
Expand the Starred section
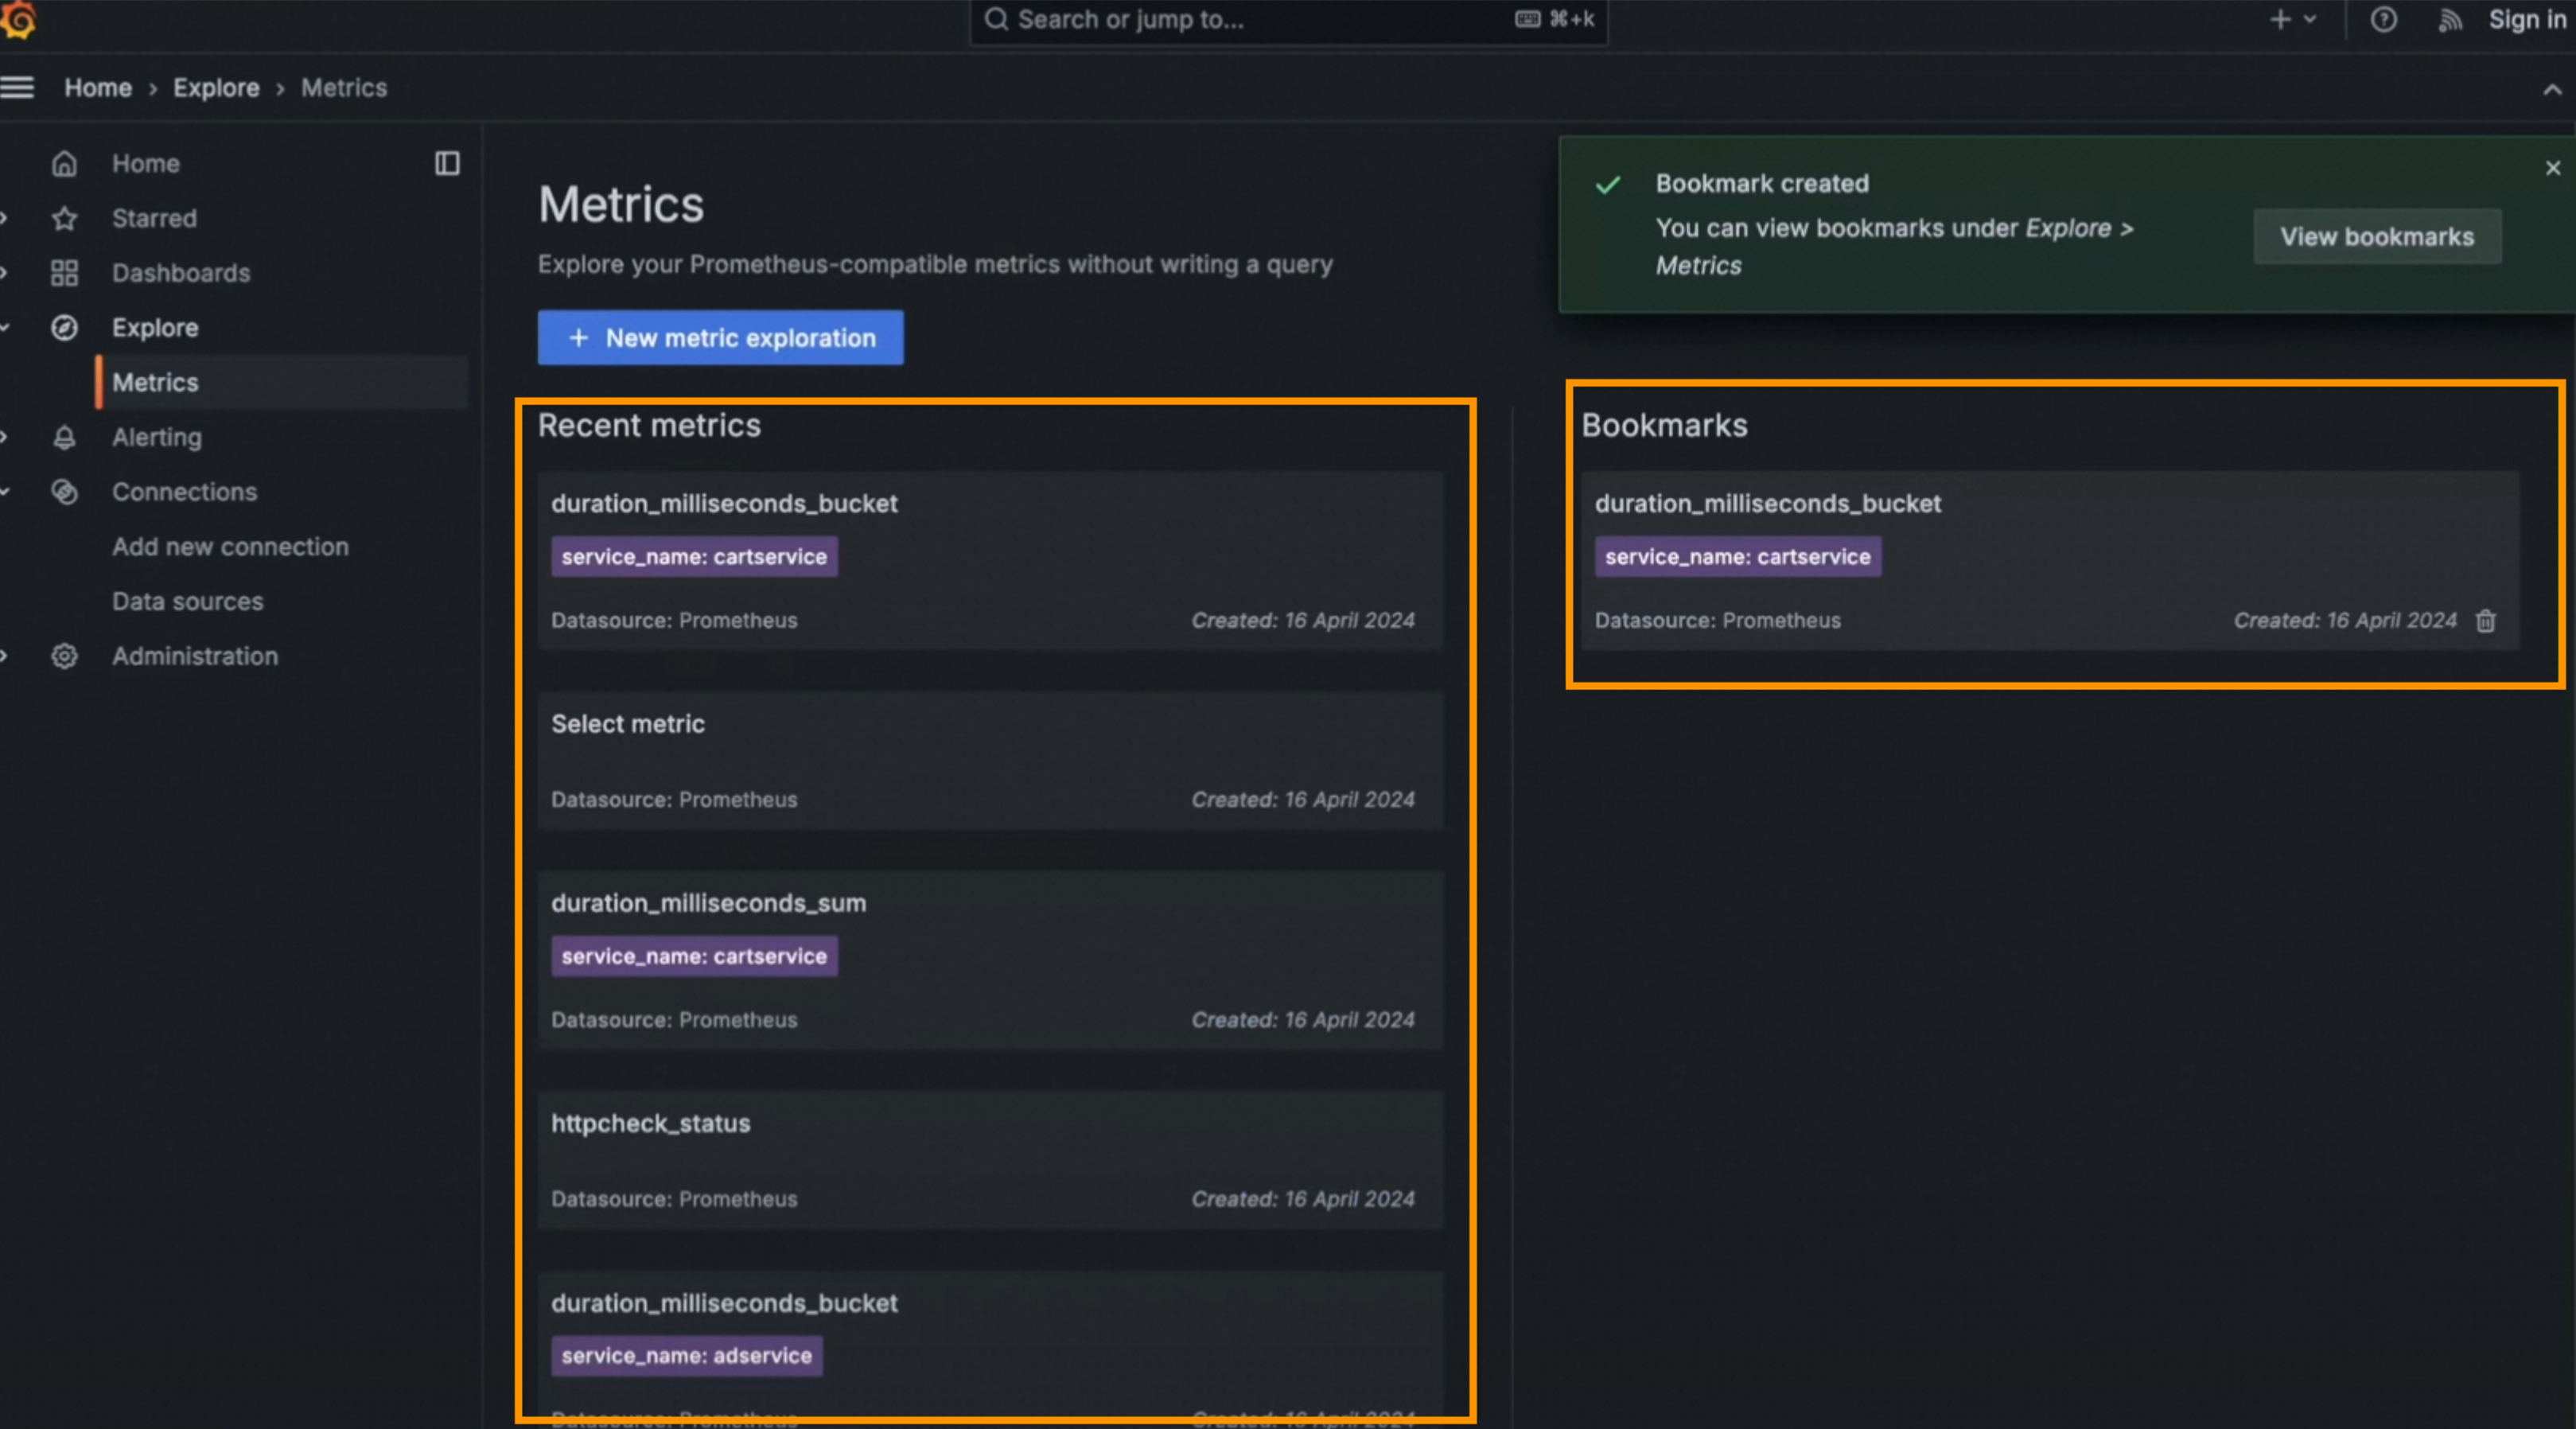(x=5, y=218)
